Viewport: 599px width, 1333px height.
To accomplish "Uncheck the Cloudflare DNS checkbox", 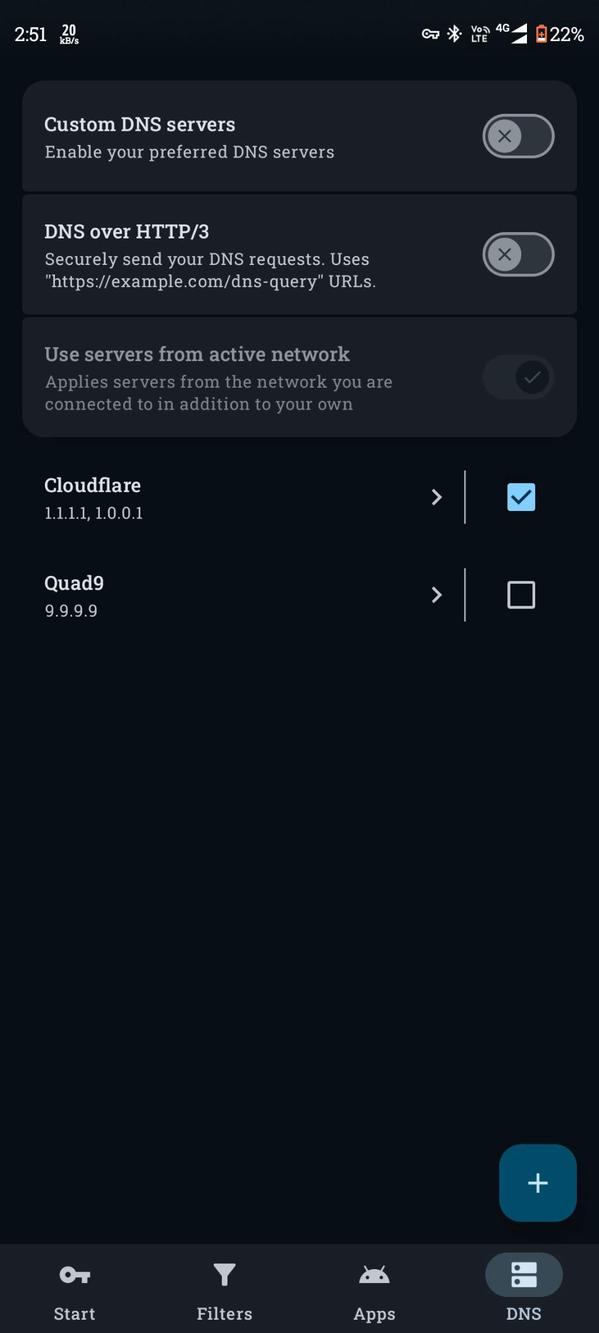I will tap(521, 497).
